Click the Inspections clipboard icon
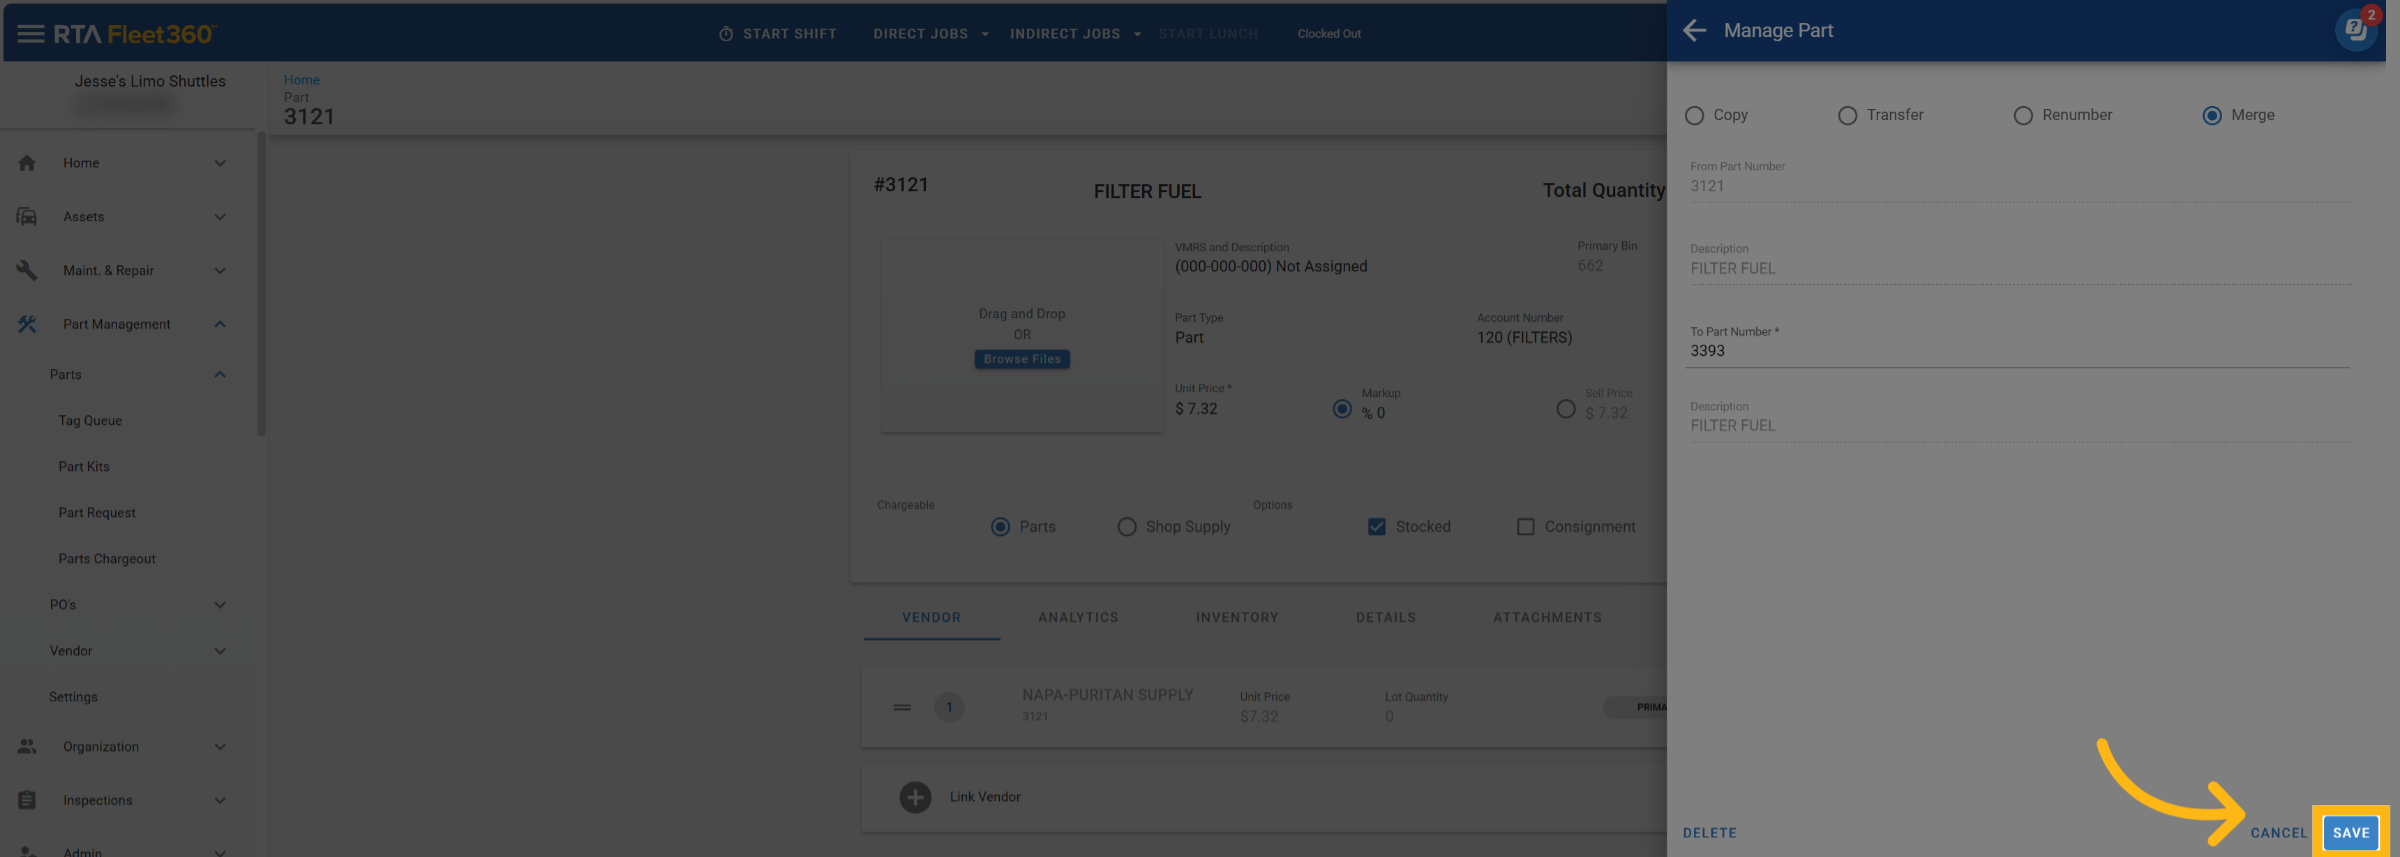2400x857 pixels. [x=27, y=800]
